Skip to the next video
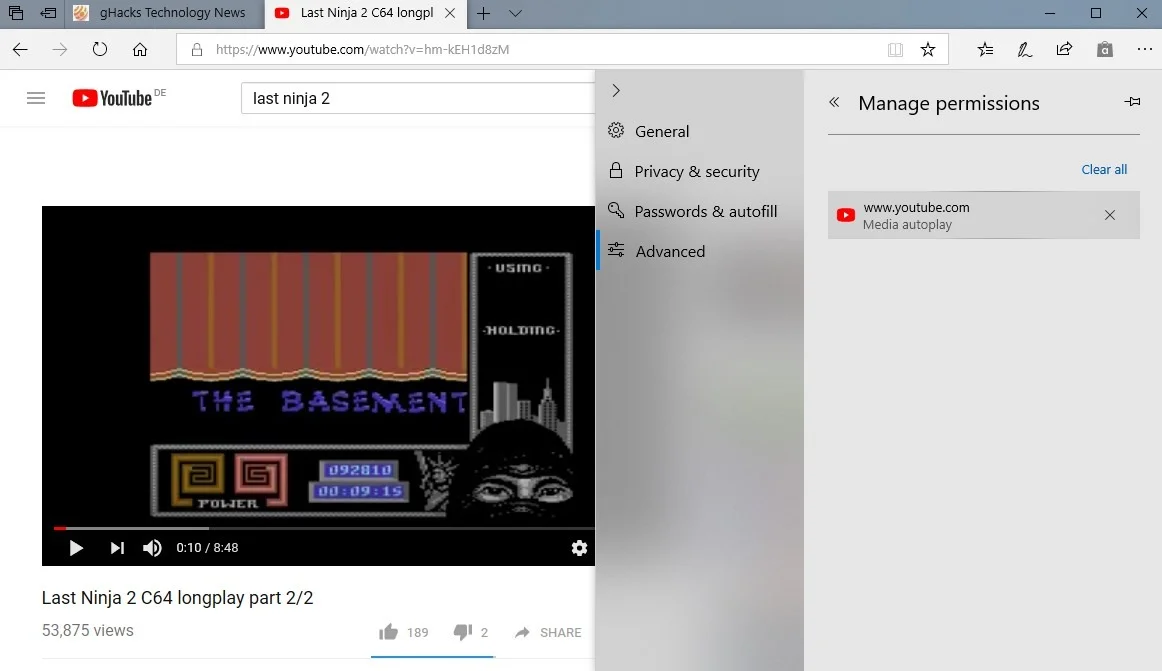This screenshot has width=1162, height=671. (117, 548)
